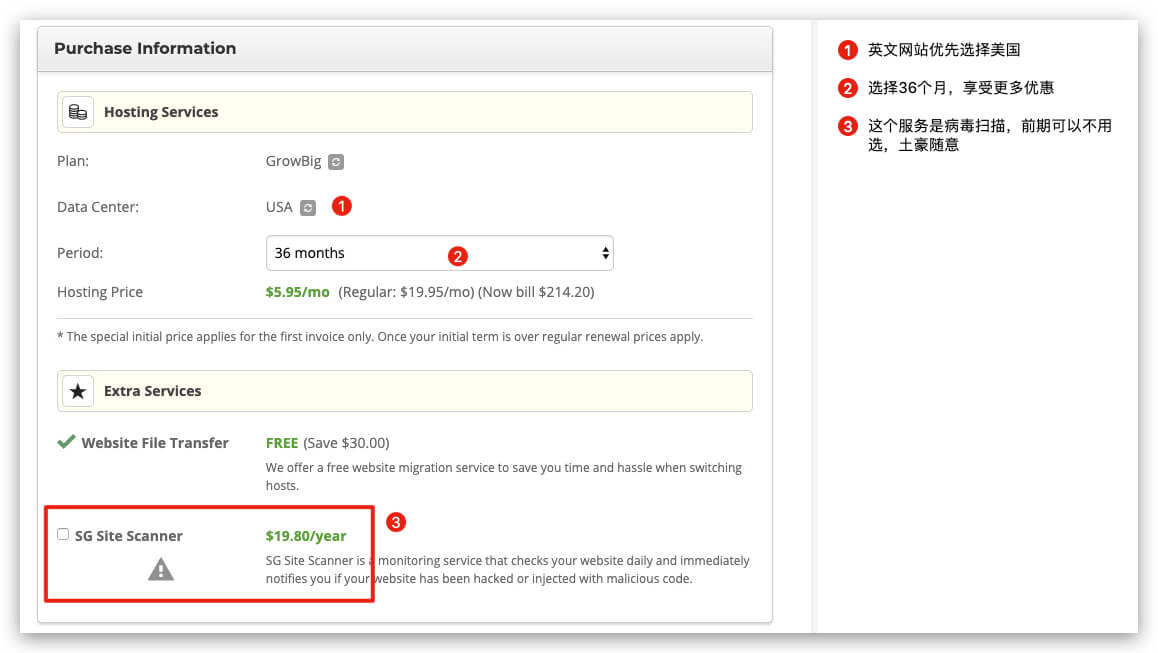Click the Purchase Information panel header
This screenshot has width=1158, height=653.
[x=145, y=48]
